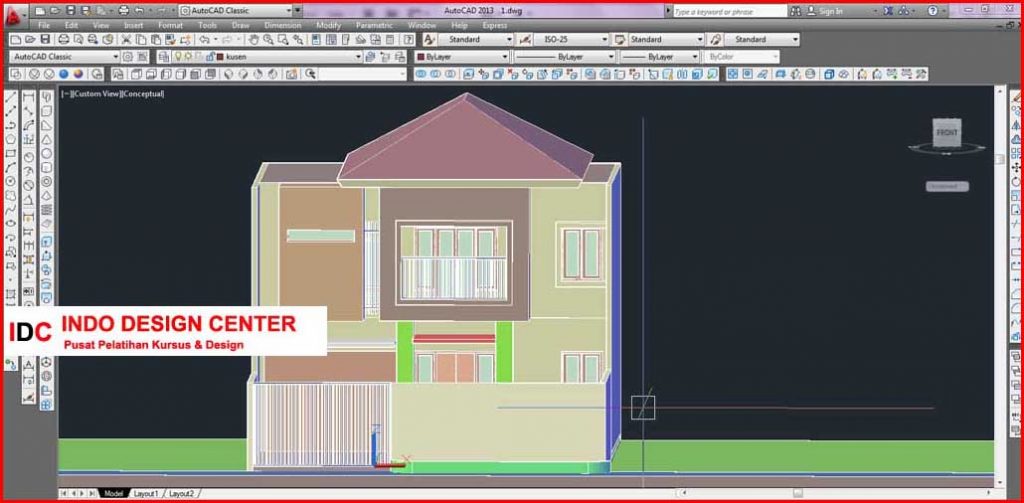Screen dimensions: 1024x503
Task: Toggle the kusen layer freeze sun icon
Action: 188,57
